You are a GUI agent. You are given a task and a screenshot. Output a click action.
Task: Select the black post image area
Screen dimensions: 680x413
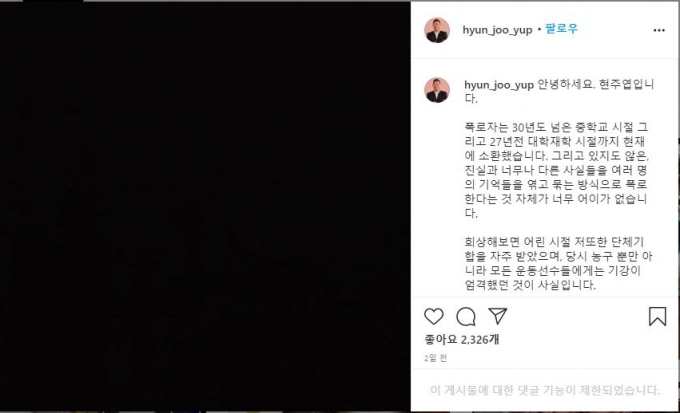205,206
